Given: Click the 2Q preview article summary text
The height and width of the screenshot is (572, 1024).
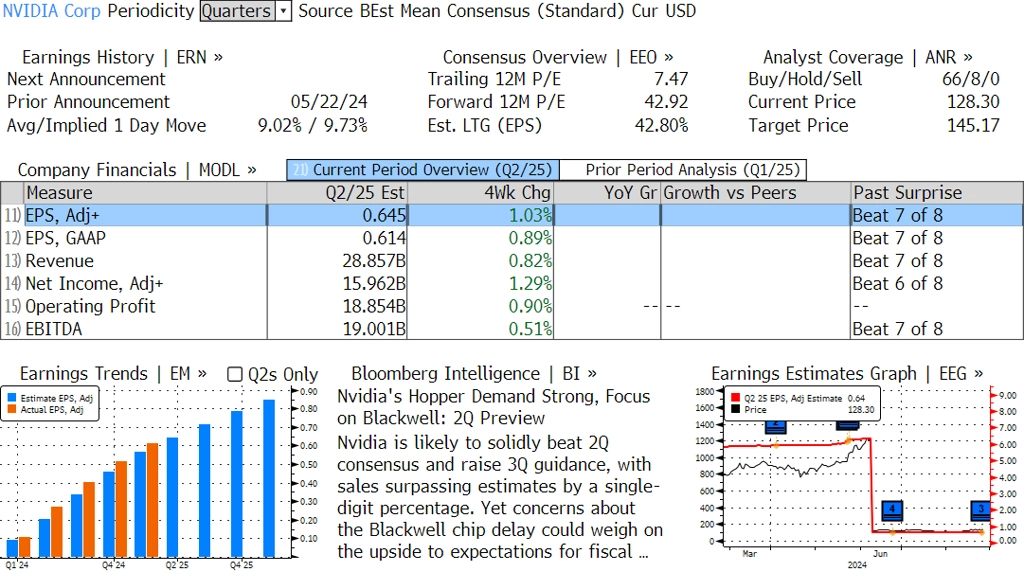Looking at the screenshot, I should (500, 497).
